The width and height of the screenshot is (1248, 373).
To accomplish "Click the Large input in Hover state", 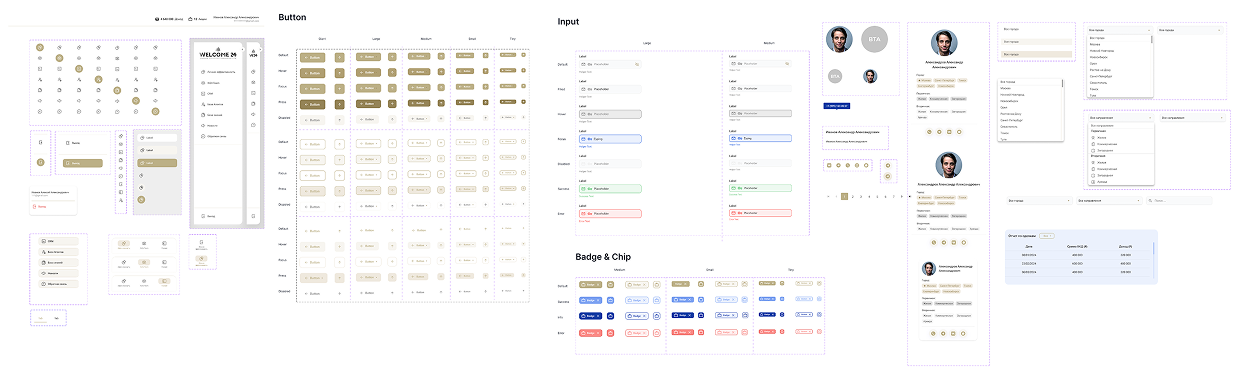I will pyautogui.click(x=609, y=114).
